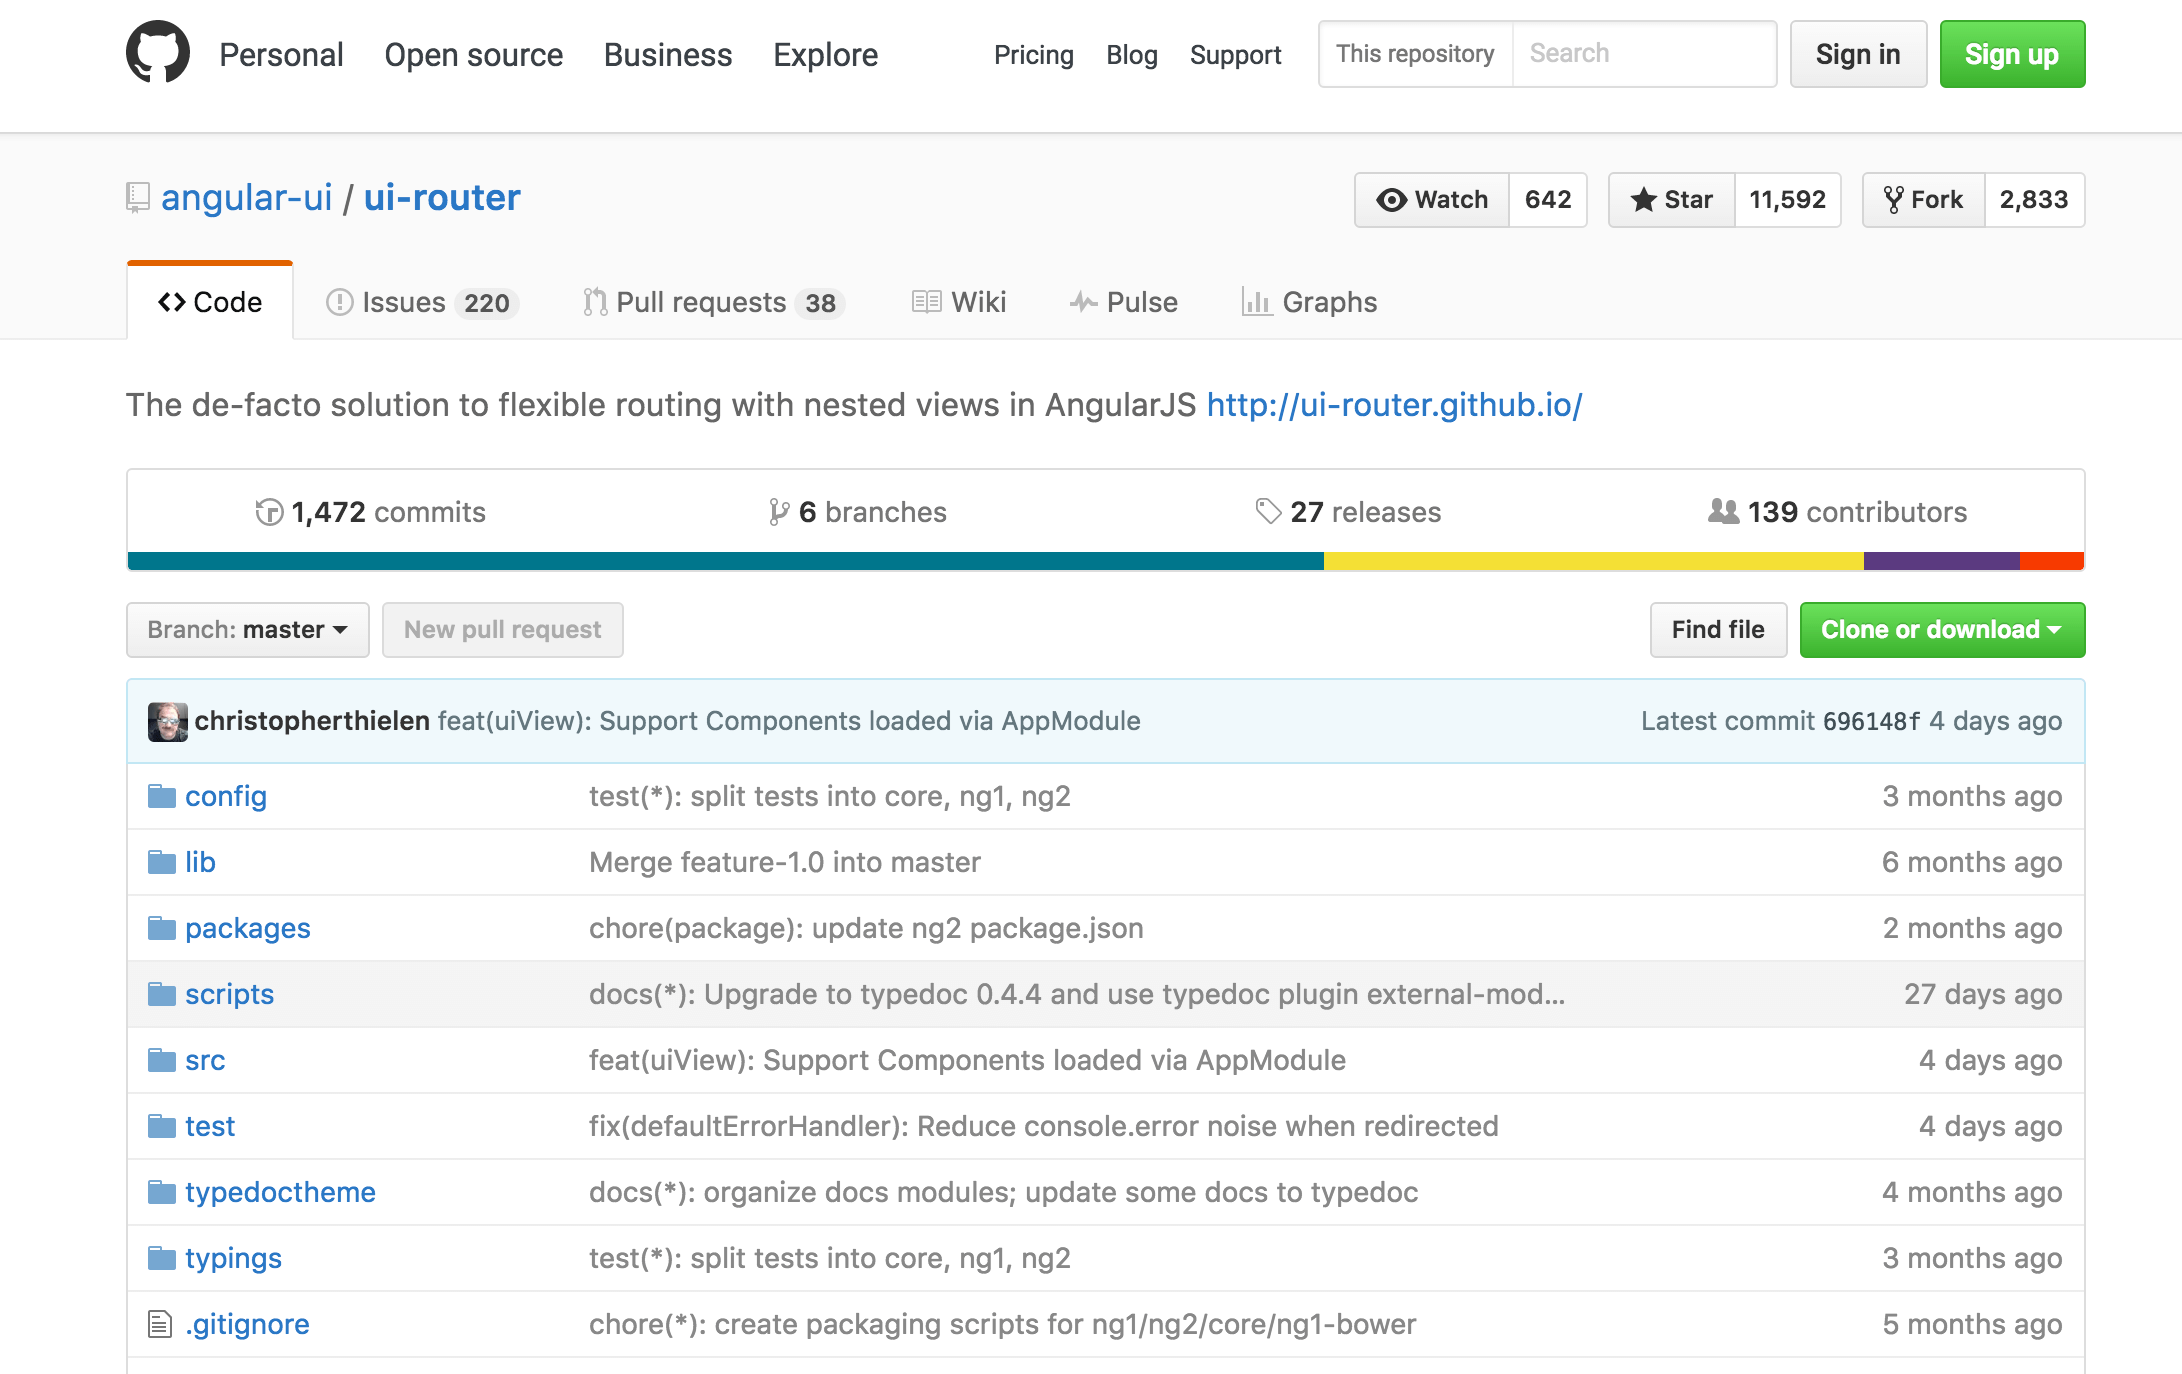Open the typings folder name link
This screenshot has height=1374, width=2182.
click(x=233, y=1258)
